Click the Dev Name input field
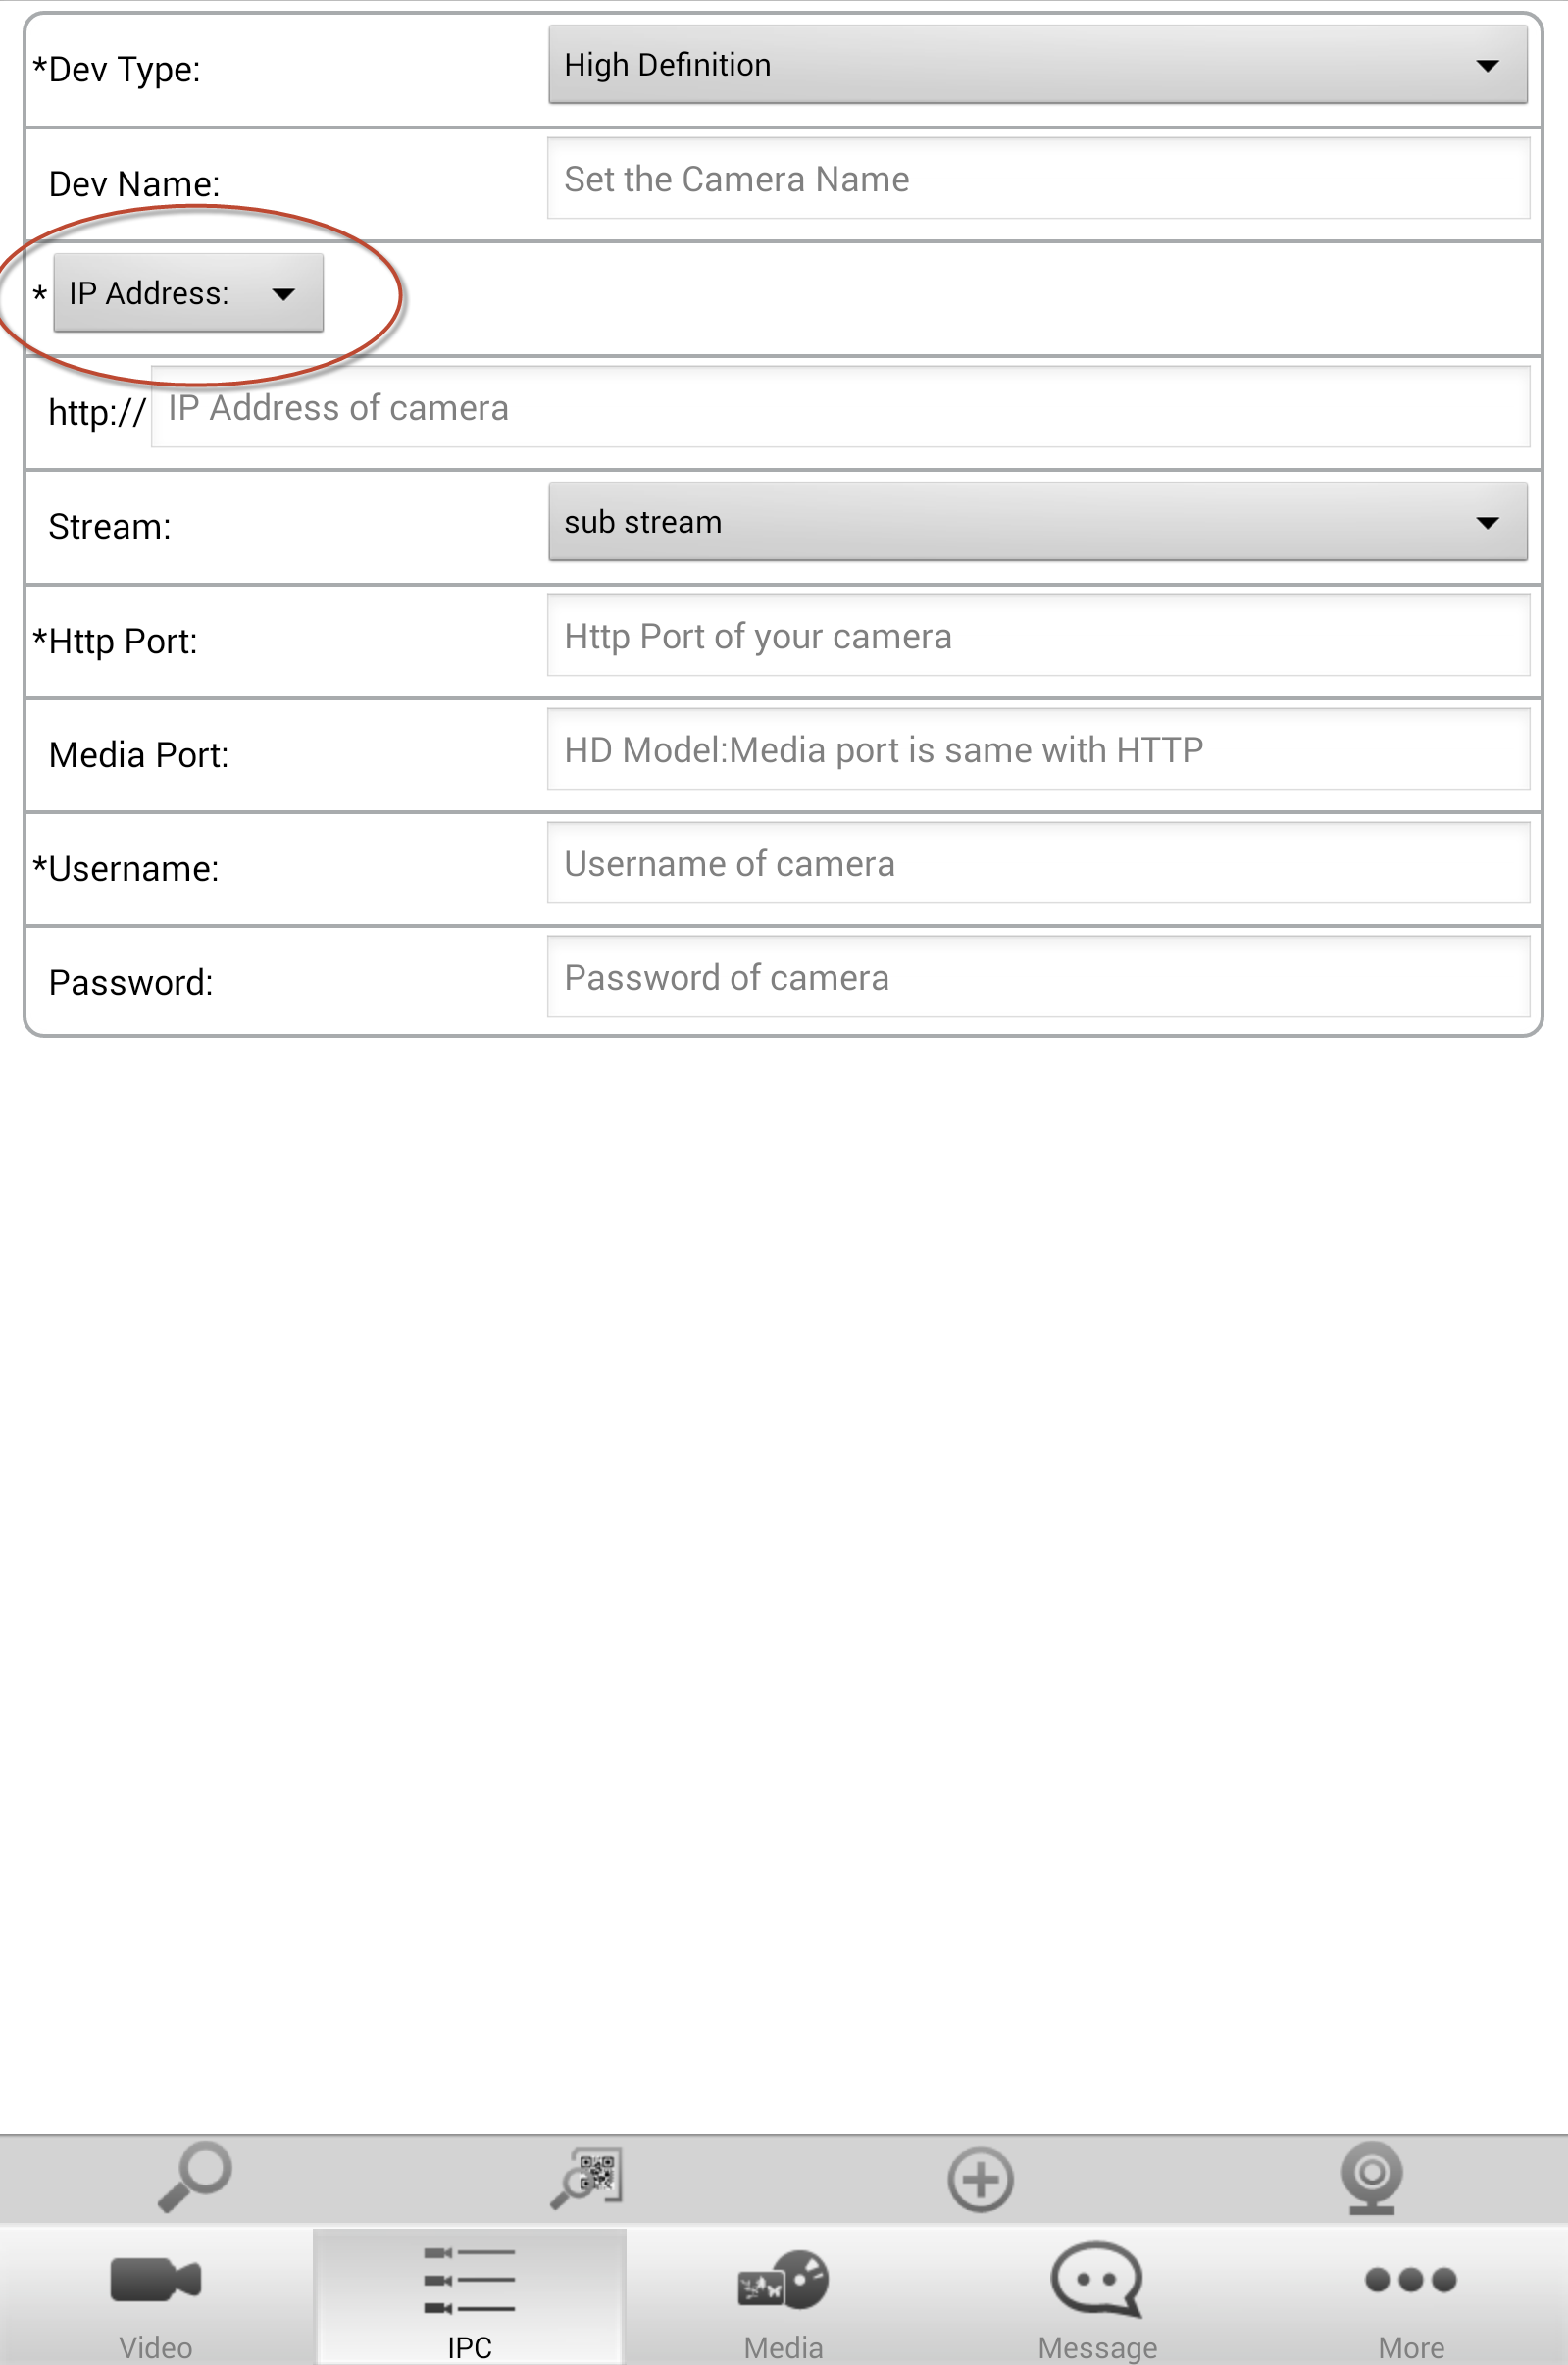Screen dimensions: 1568x2365 click(1037, 179)
